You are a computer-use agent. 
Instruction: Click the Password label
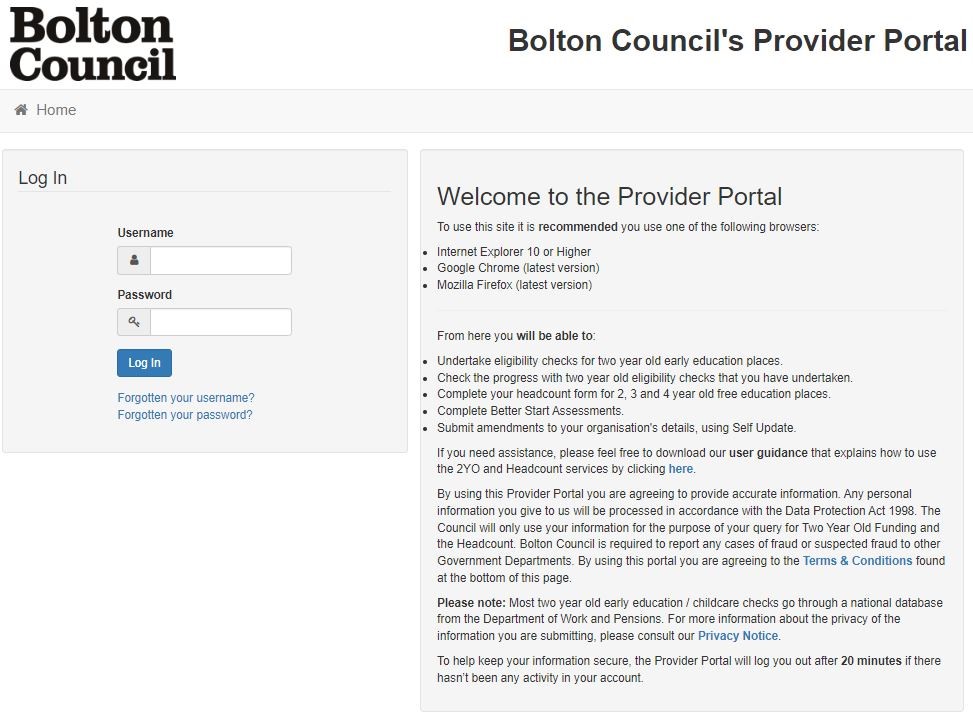145,295
